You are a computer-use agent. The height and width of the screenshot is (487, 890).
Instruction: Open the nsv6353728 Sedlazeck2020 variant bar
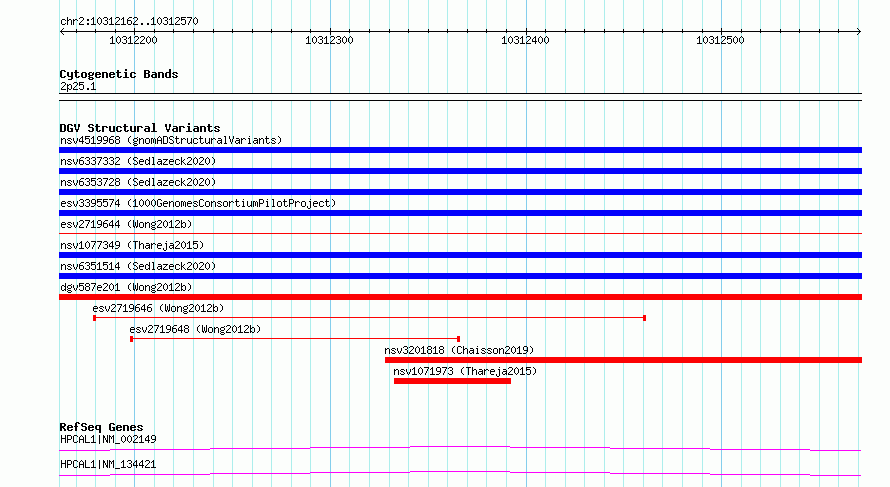460,192
